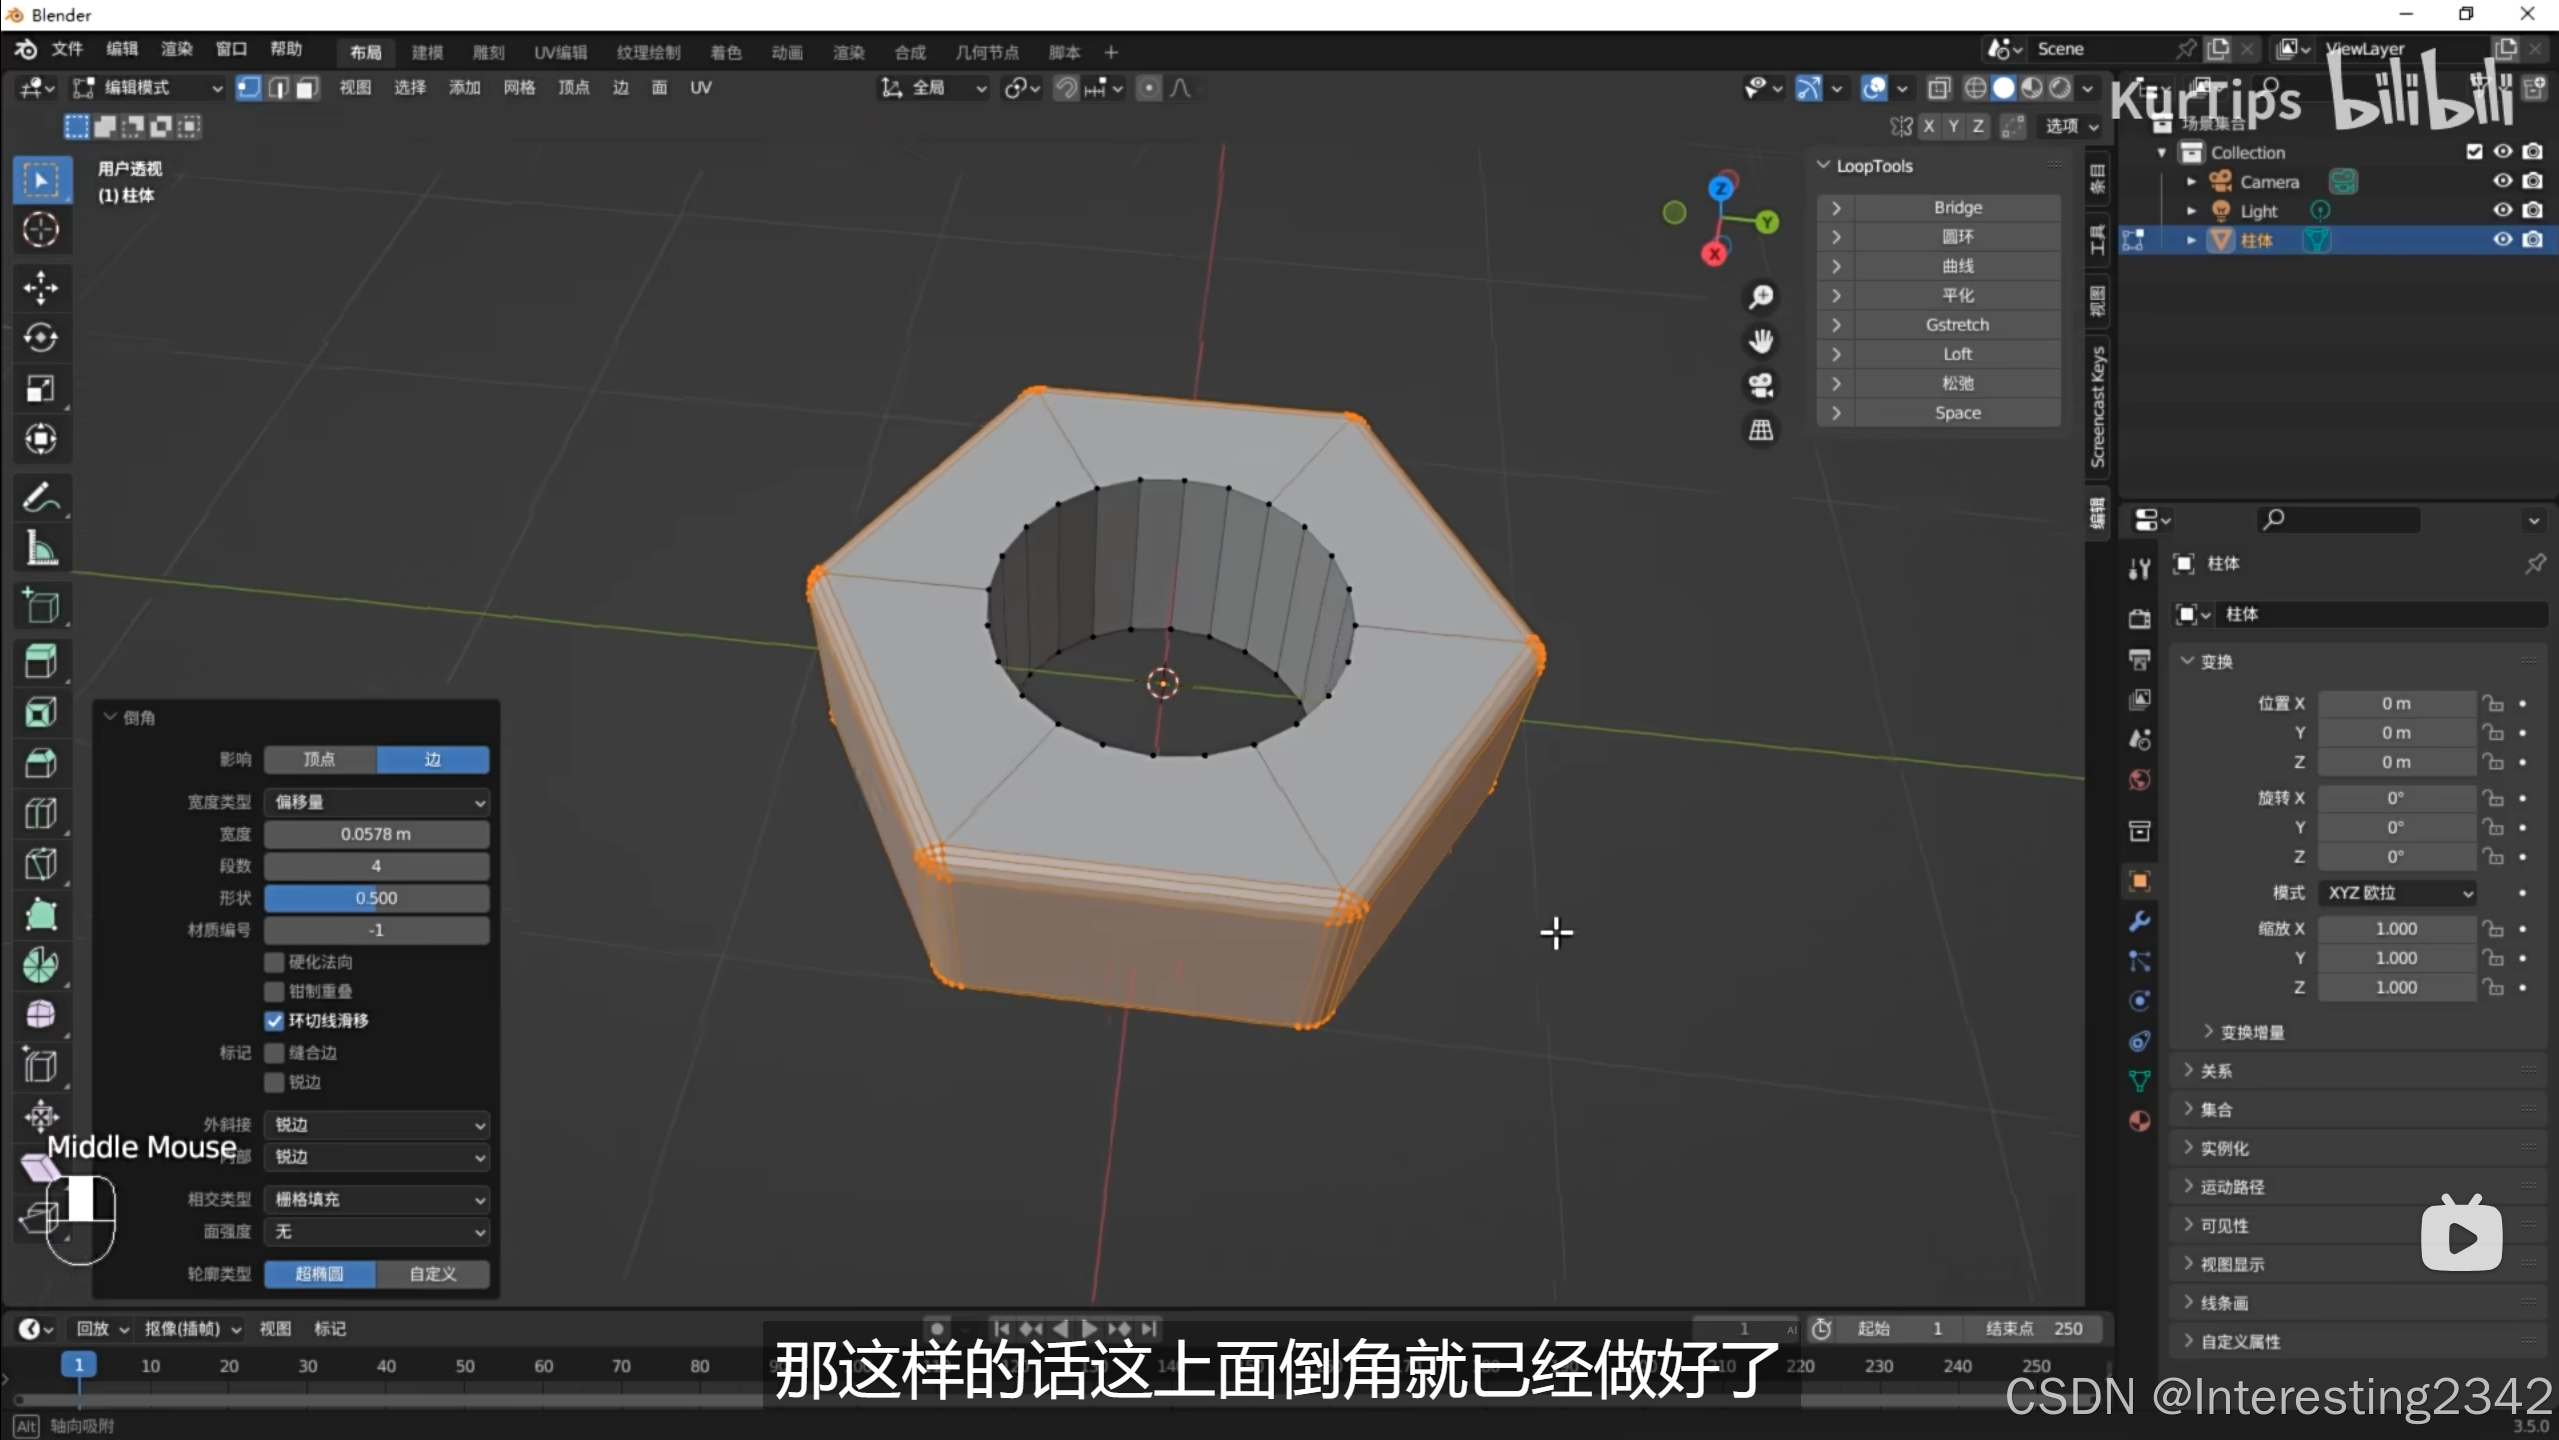Open the width type (宽度类型) dropdown

377,802
